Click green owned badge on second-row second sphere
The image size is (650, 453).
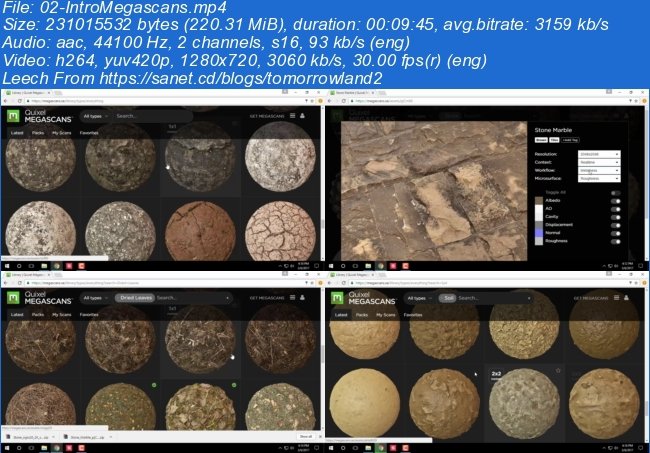click(x=154, y=385)
